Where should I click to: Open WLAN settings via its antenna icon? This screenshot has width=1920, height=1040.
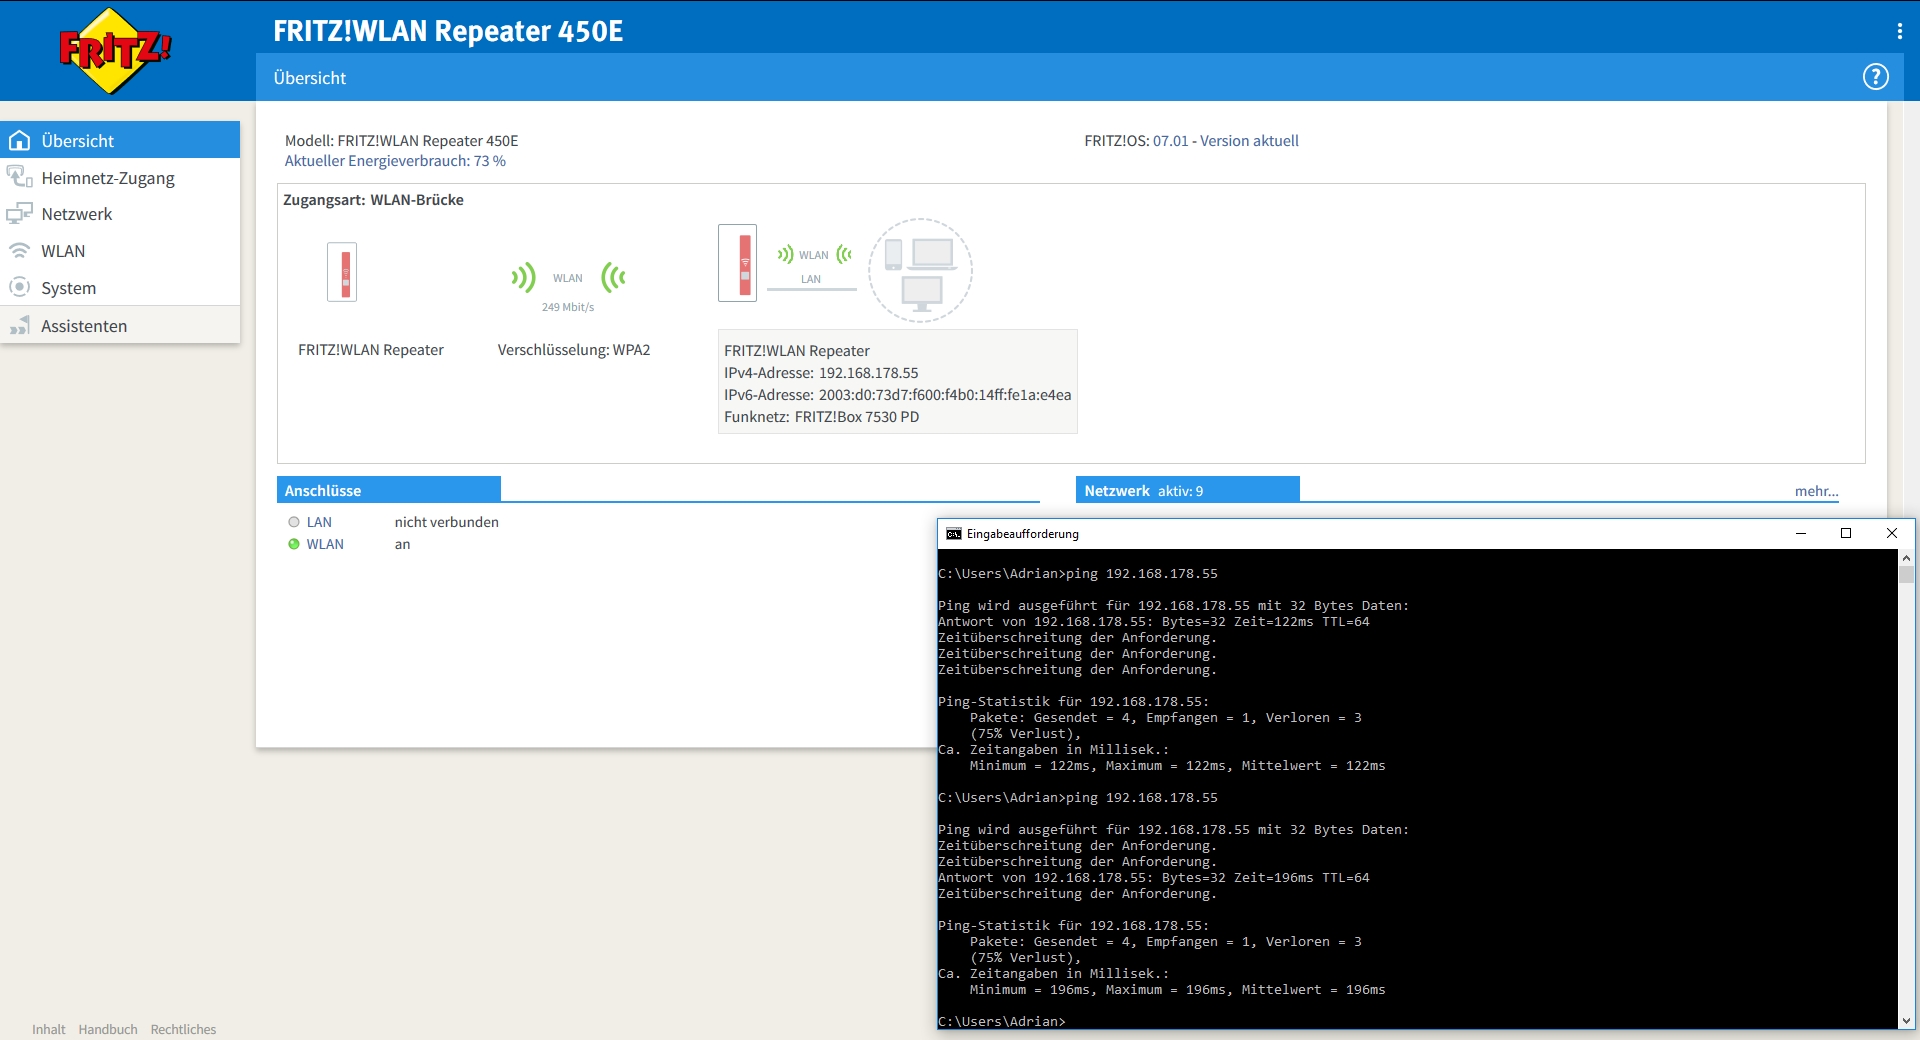pos(20,250)
